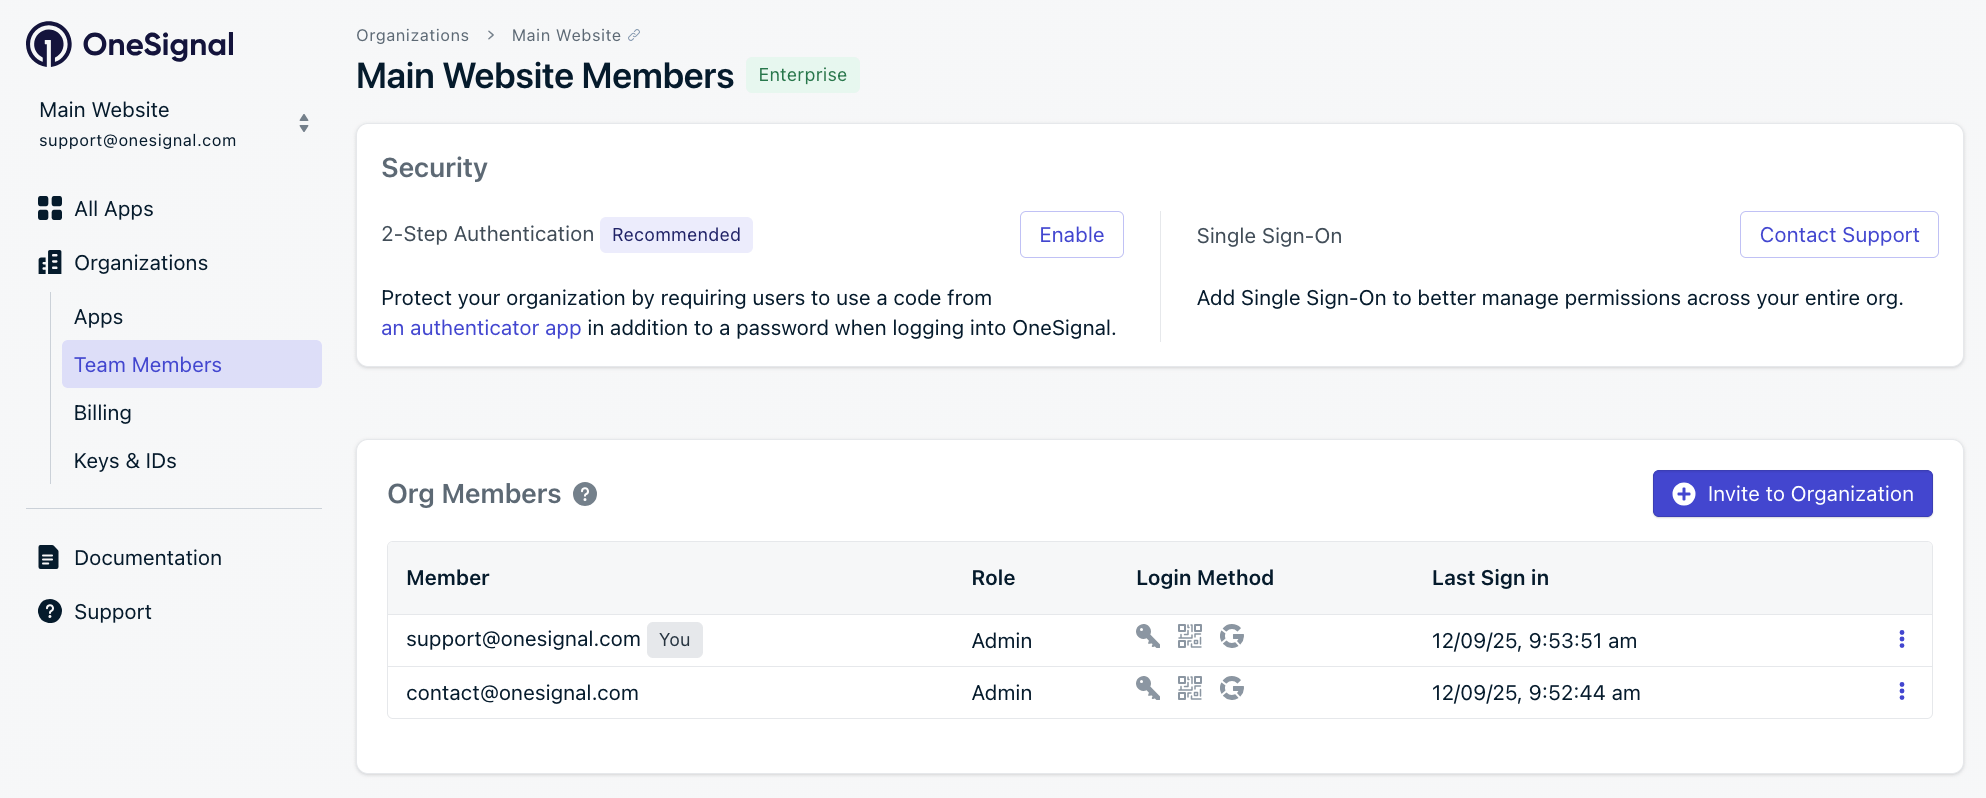The image size is (1986, 798).
Task: Open the Apps submenu item
Action: 98,317
